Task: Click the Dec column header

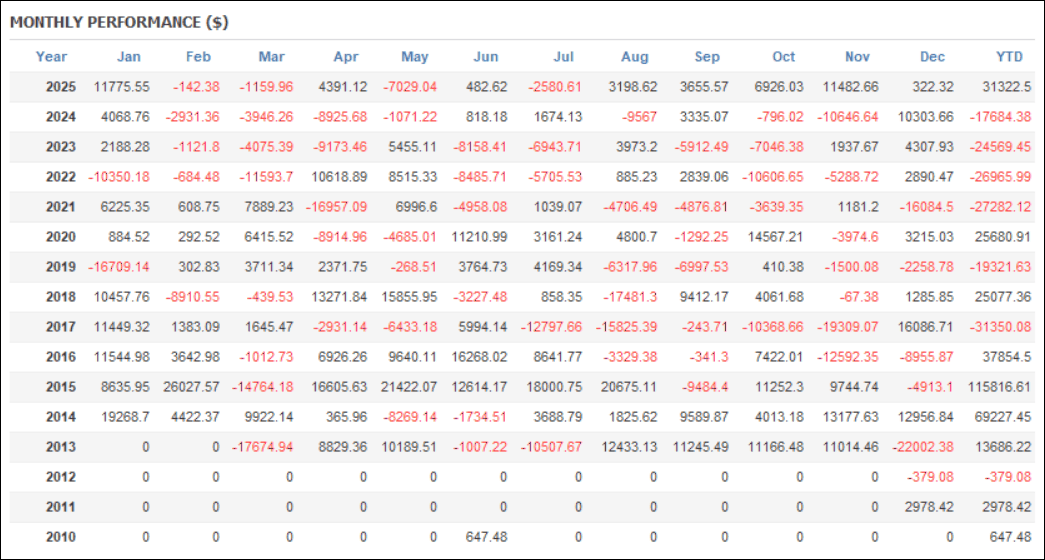Action: pos(933,57)
